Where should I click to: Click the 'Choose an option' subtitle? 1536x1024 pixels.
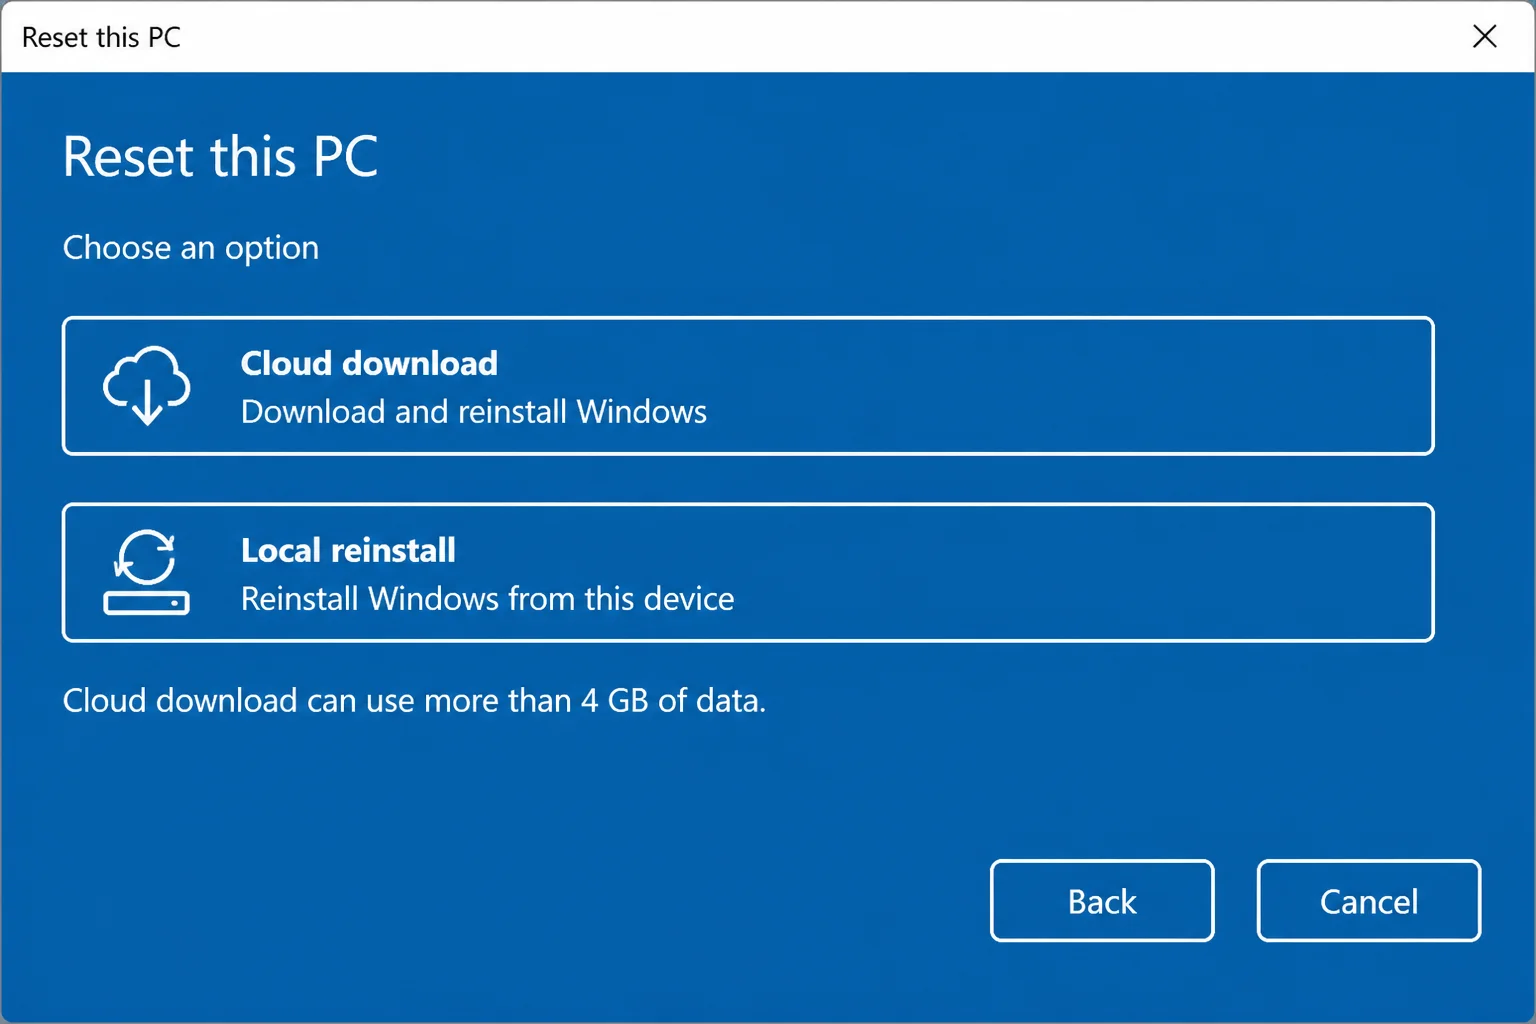click(x=191, y=248)
